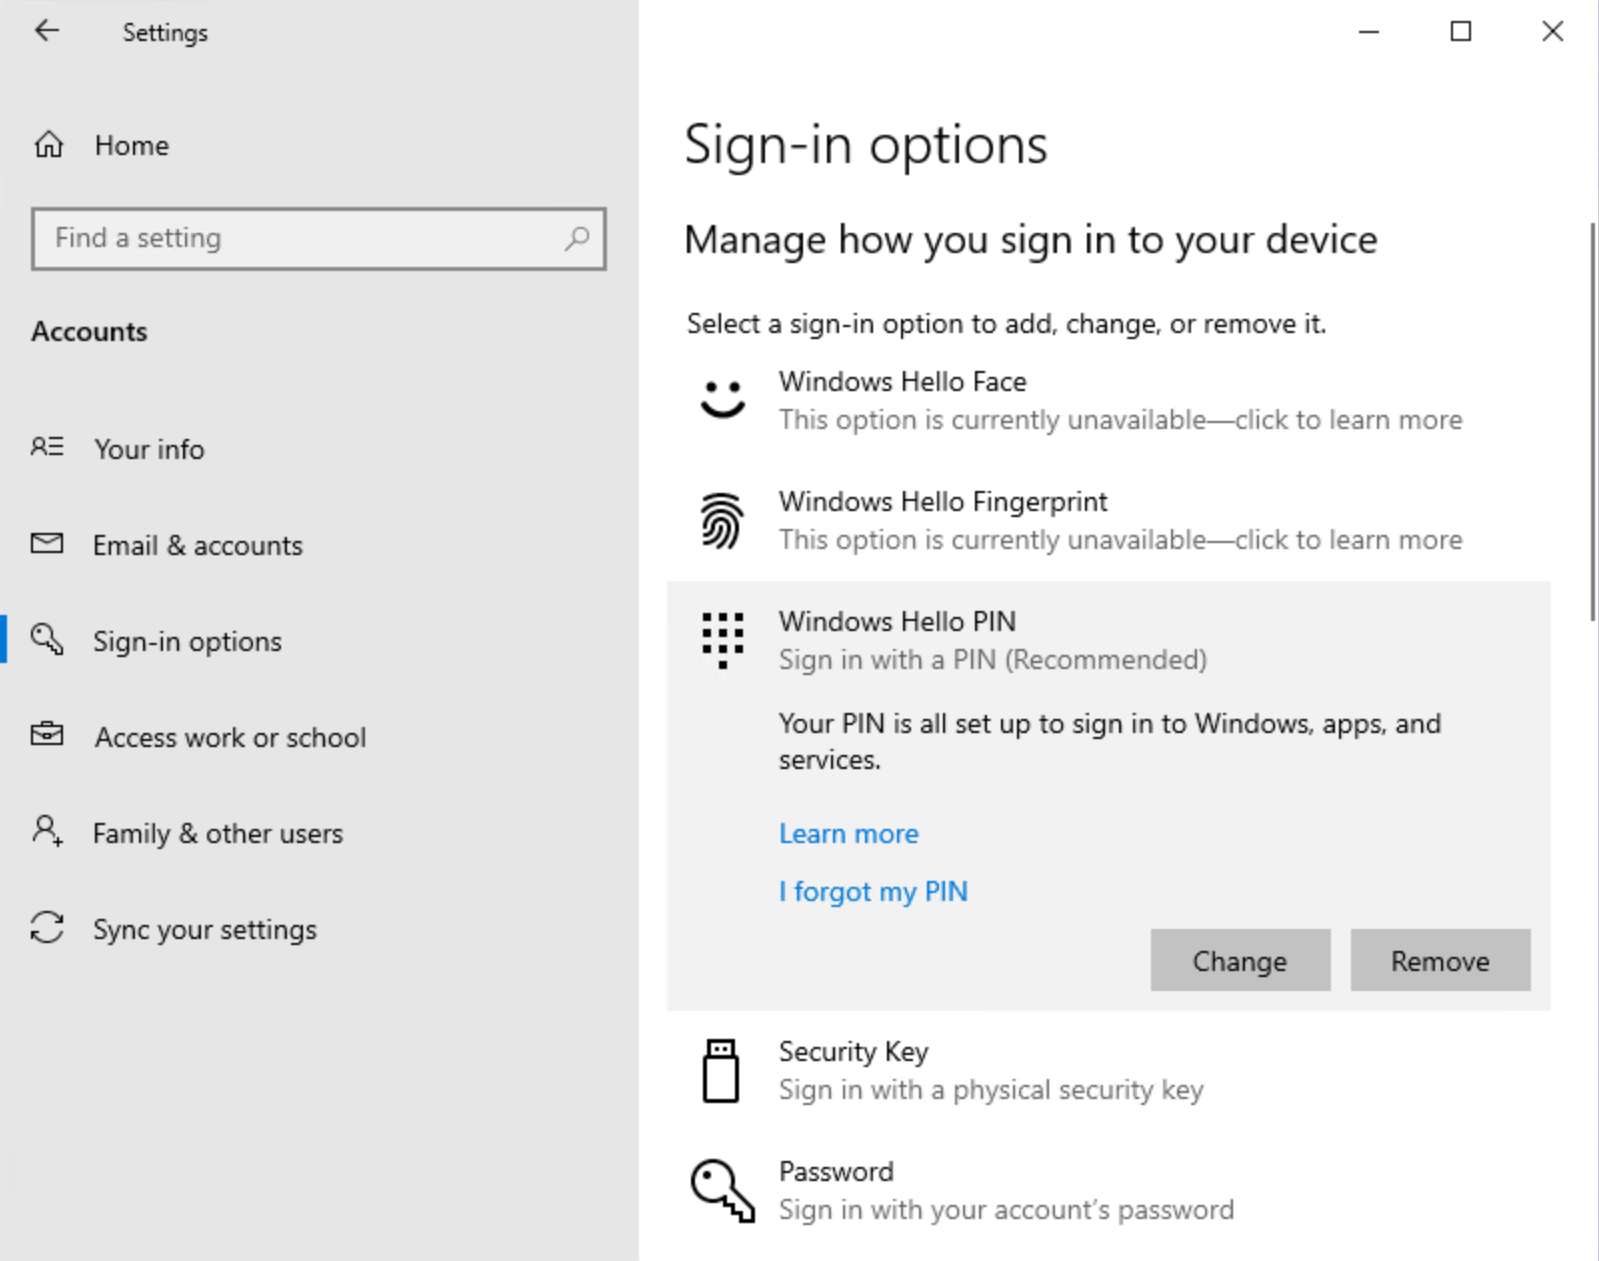The width and height of the screenshot is (1599, 1261).
Task: Click the Your info person-card icon
Action: pos(47,447)
